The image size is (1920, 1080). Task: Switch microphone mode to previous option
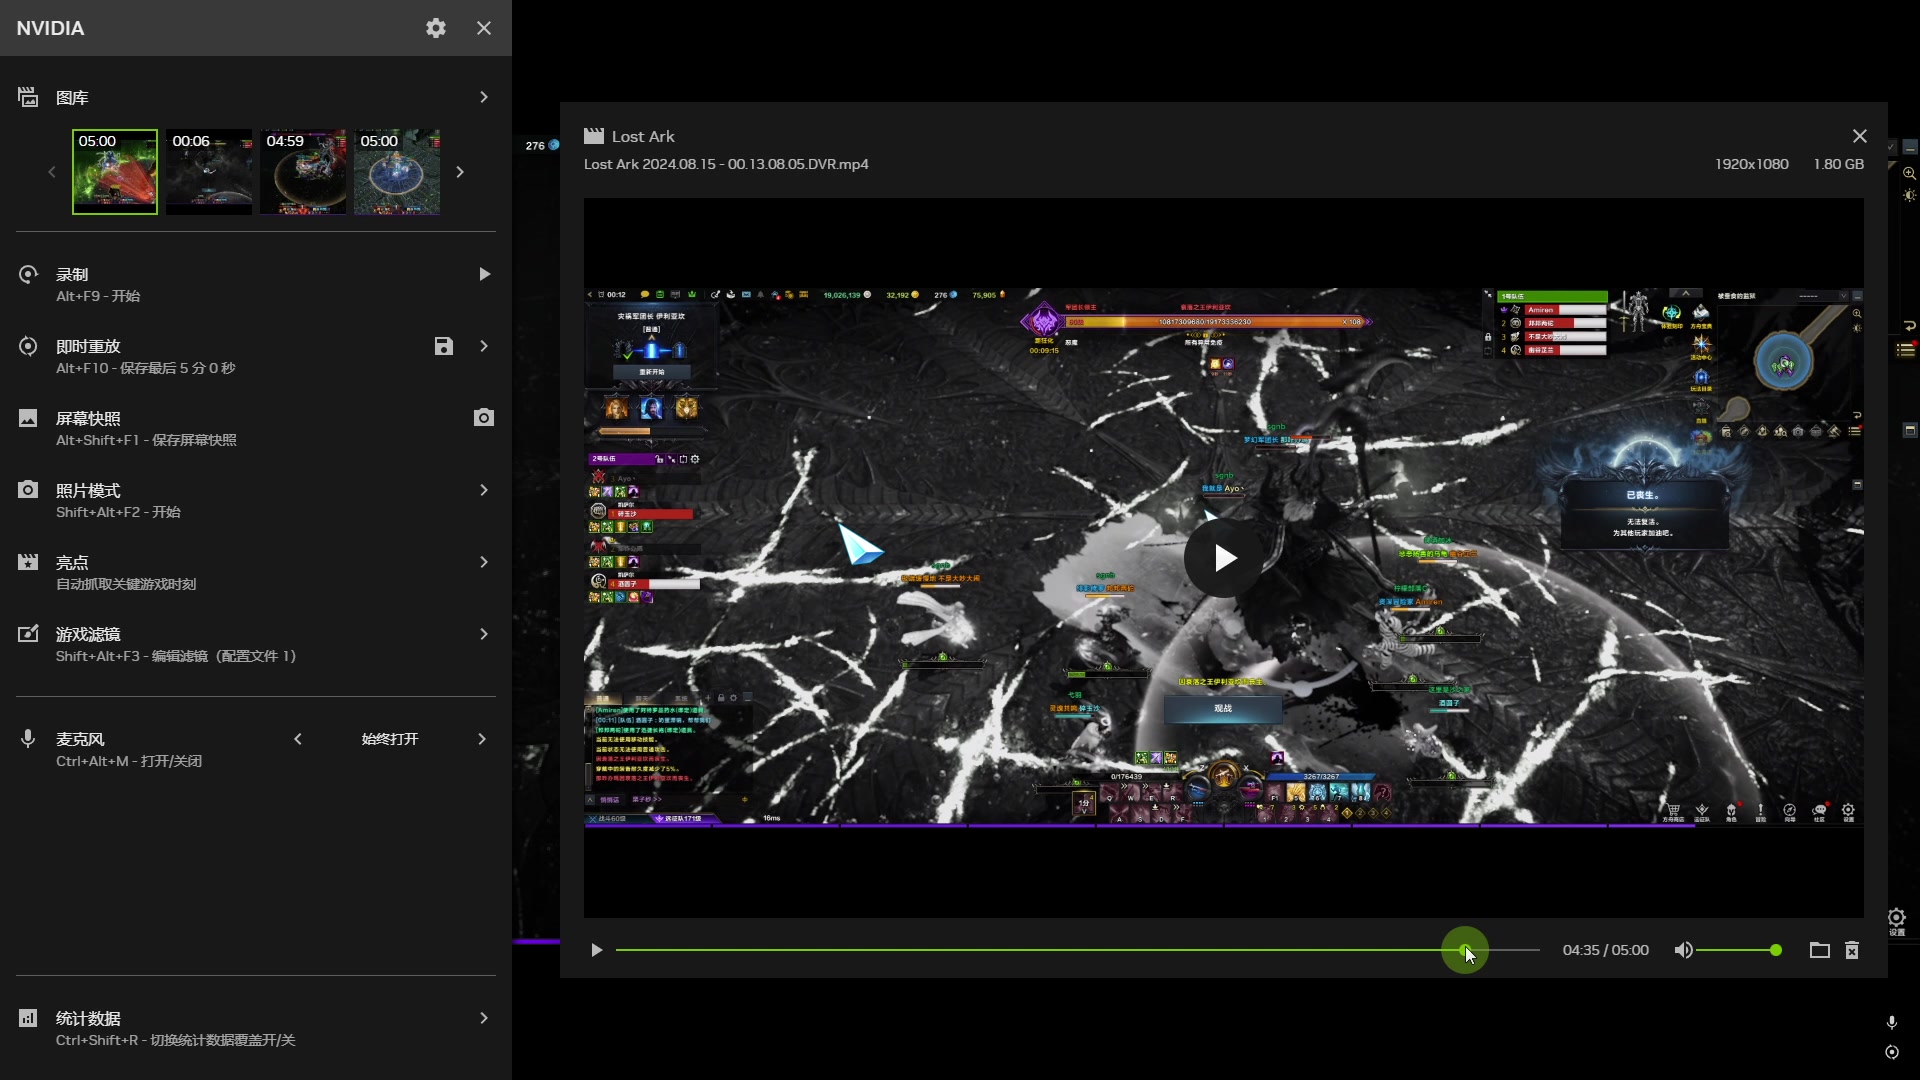298,739
